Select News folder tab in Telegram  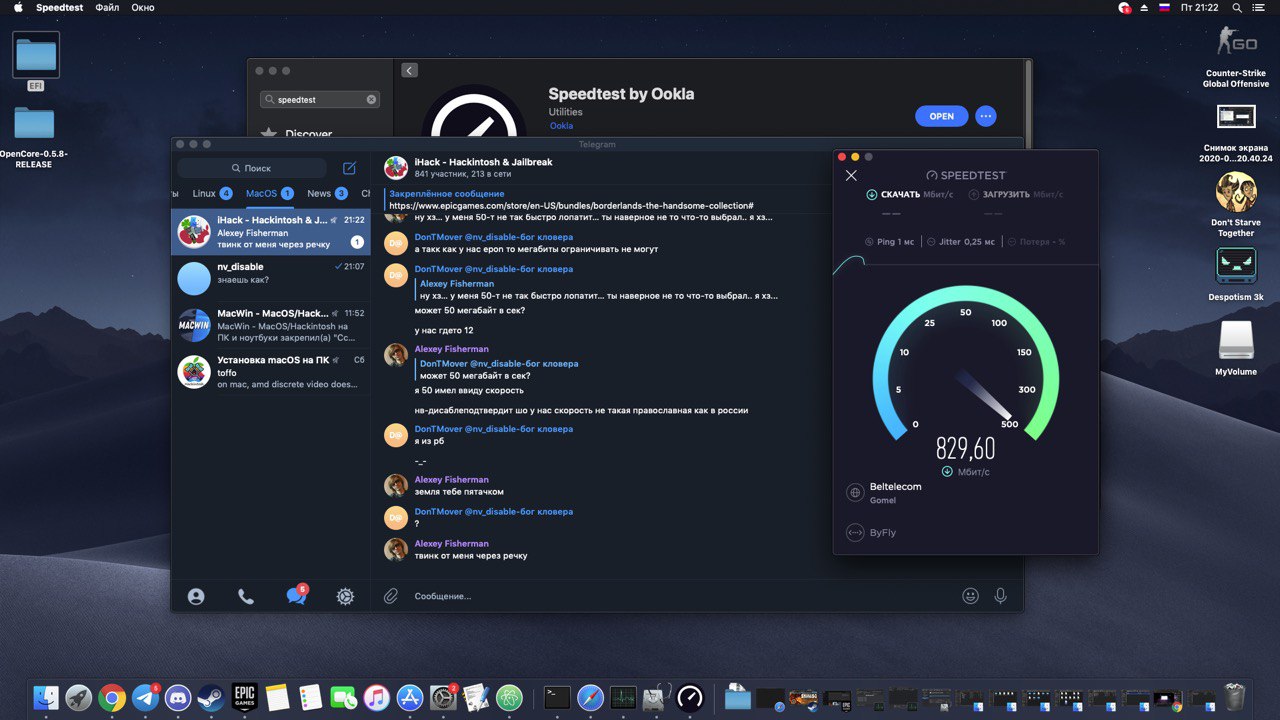coord(327,193)
